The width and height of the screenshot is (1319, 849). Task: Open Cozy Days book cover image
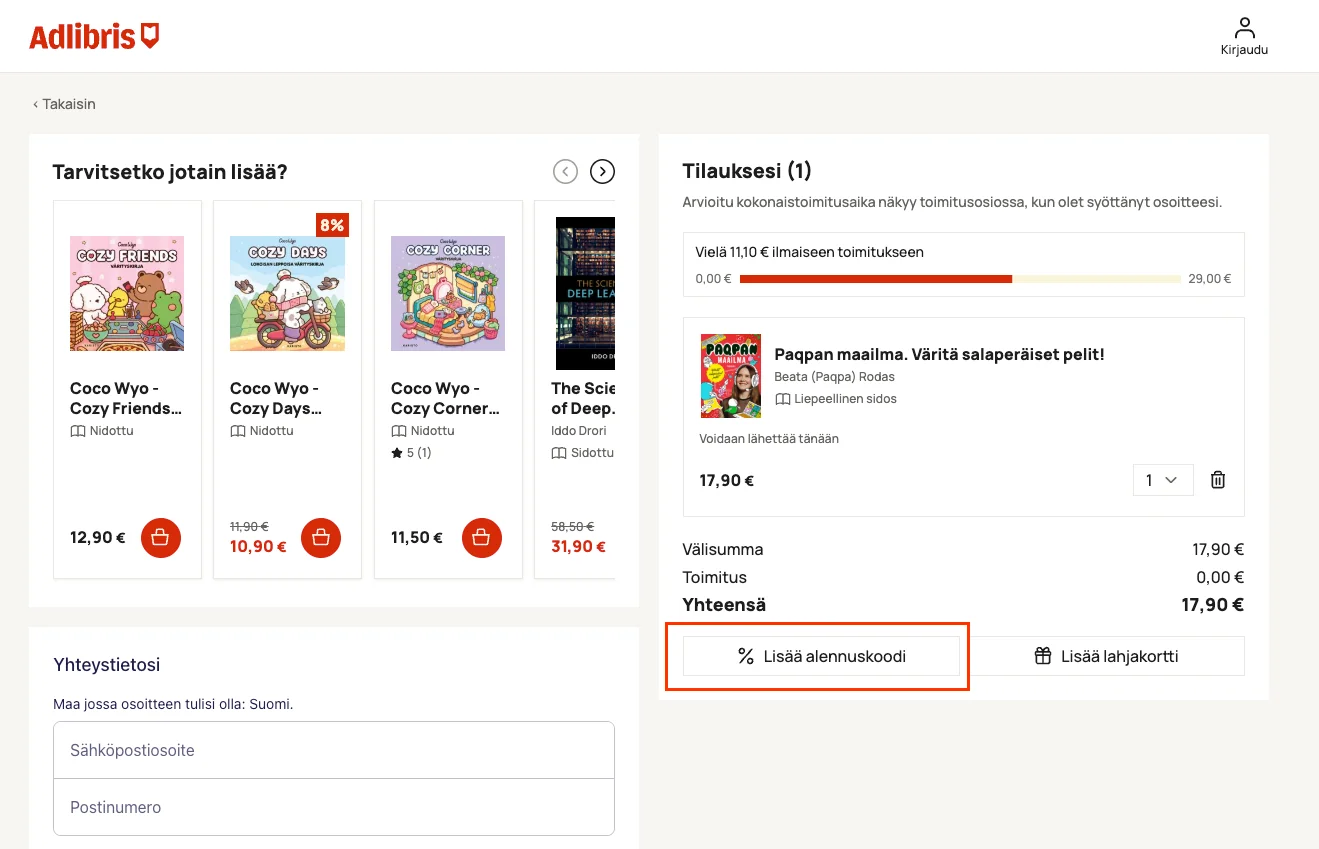tap(288, 294)
